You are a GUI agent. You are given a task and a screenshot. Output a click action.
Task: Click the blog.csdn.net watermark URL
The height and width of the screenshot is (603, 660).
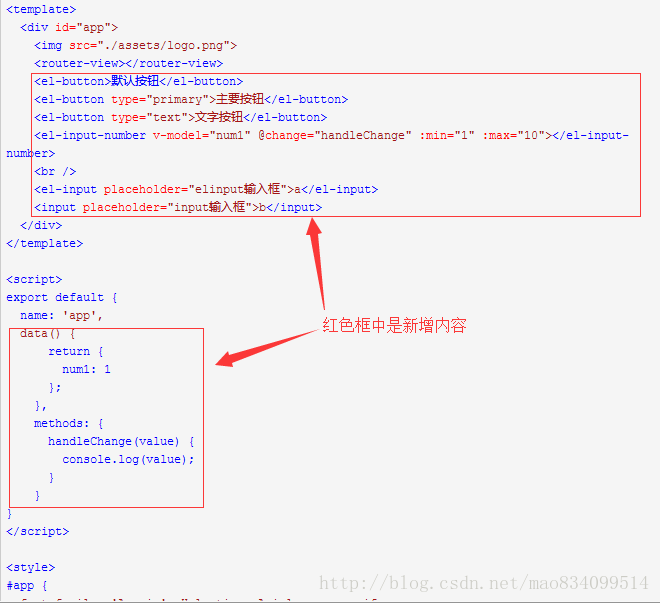click(x=484, y=583)
